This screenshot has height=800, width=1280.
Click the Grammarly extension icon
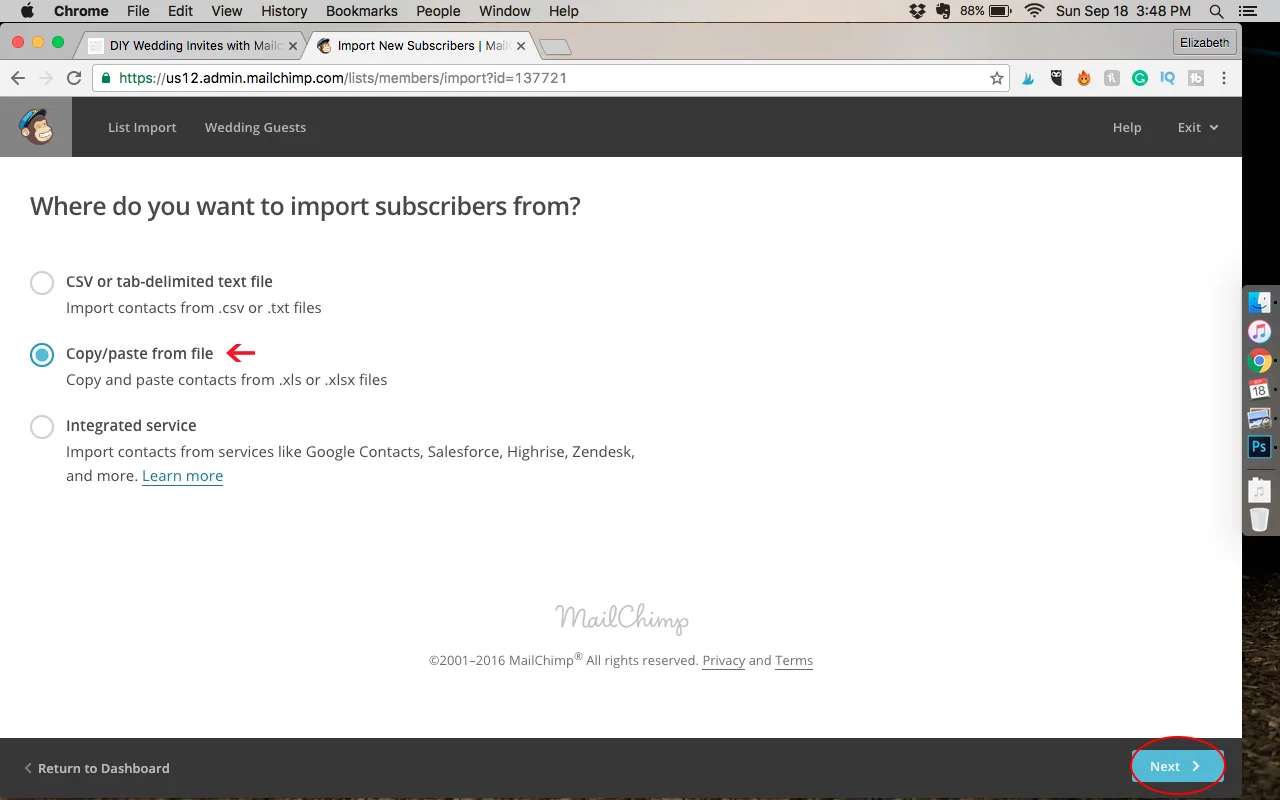coord(1140,78)
